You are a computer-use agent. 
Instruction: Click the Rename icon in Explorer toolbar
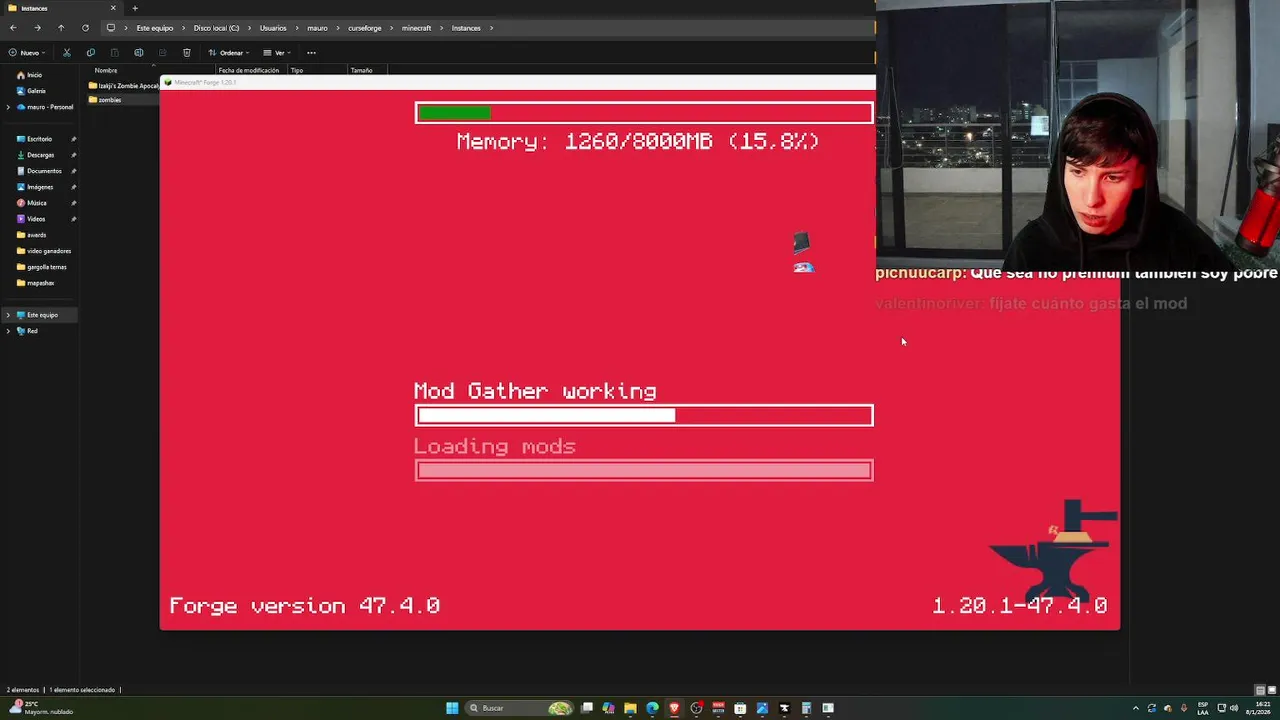coord(139,53)
